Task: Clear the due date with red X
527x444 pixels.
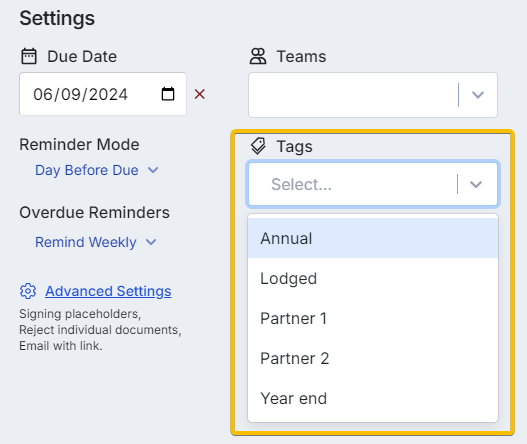Action: pos(200,94)
